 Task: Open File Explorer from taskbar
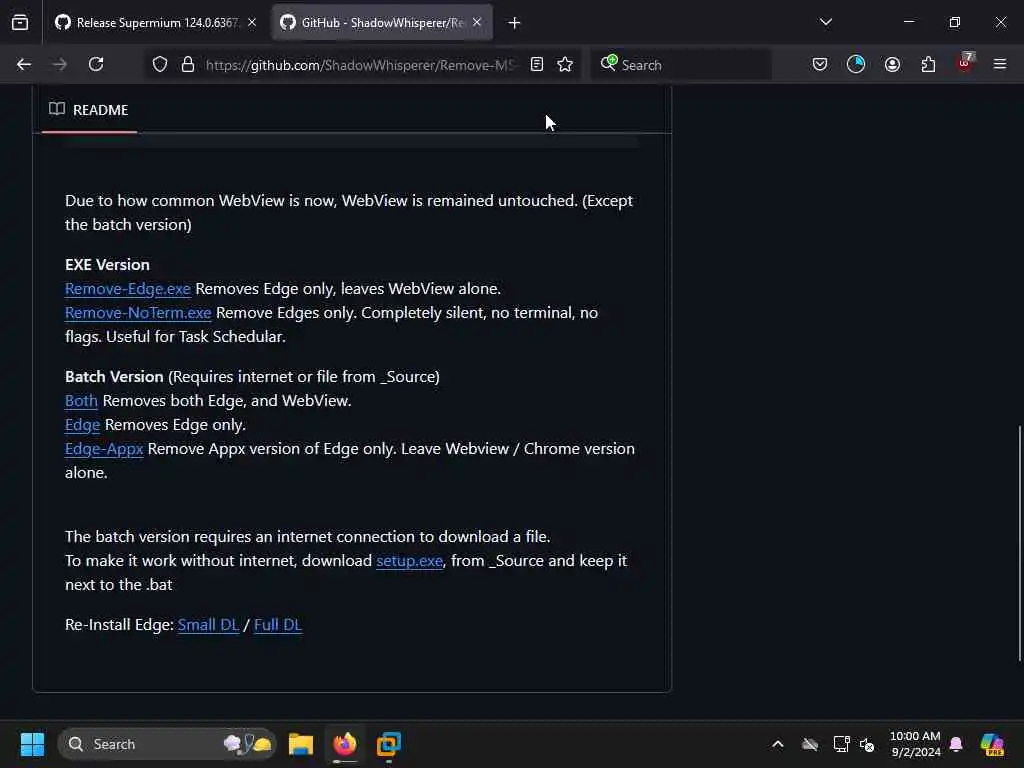[301, 744]
